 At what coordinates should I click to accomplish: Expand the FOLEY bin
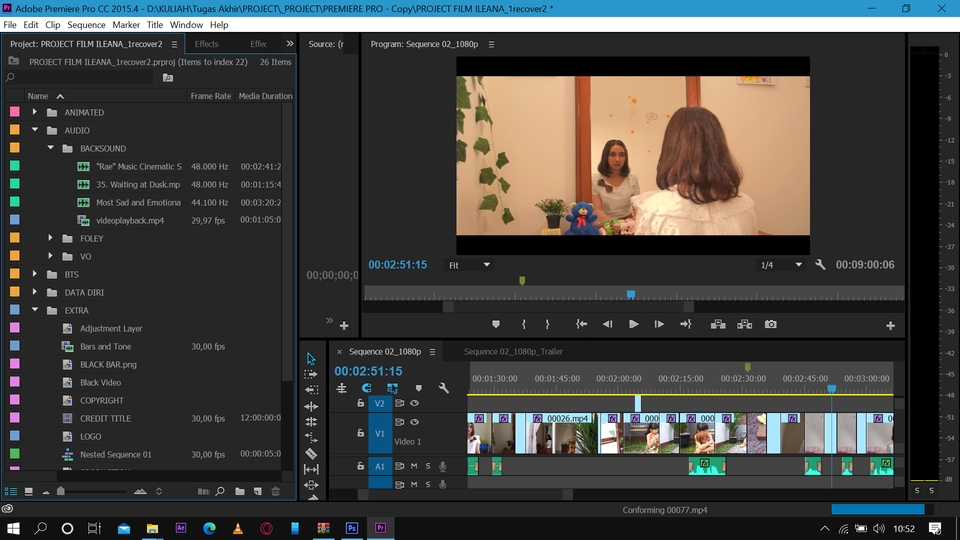51,238
